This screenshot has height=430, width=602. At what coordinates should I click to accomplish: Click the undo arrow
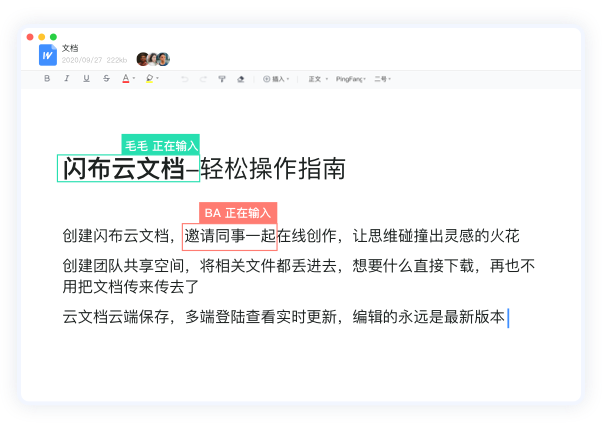coord(184,78)
